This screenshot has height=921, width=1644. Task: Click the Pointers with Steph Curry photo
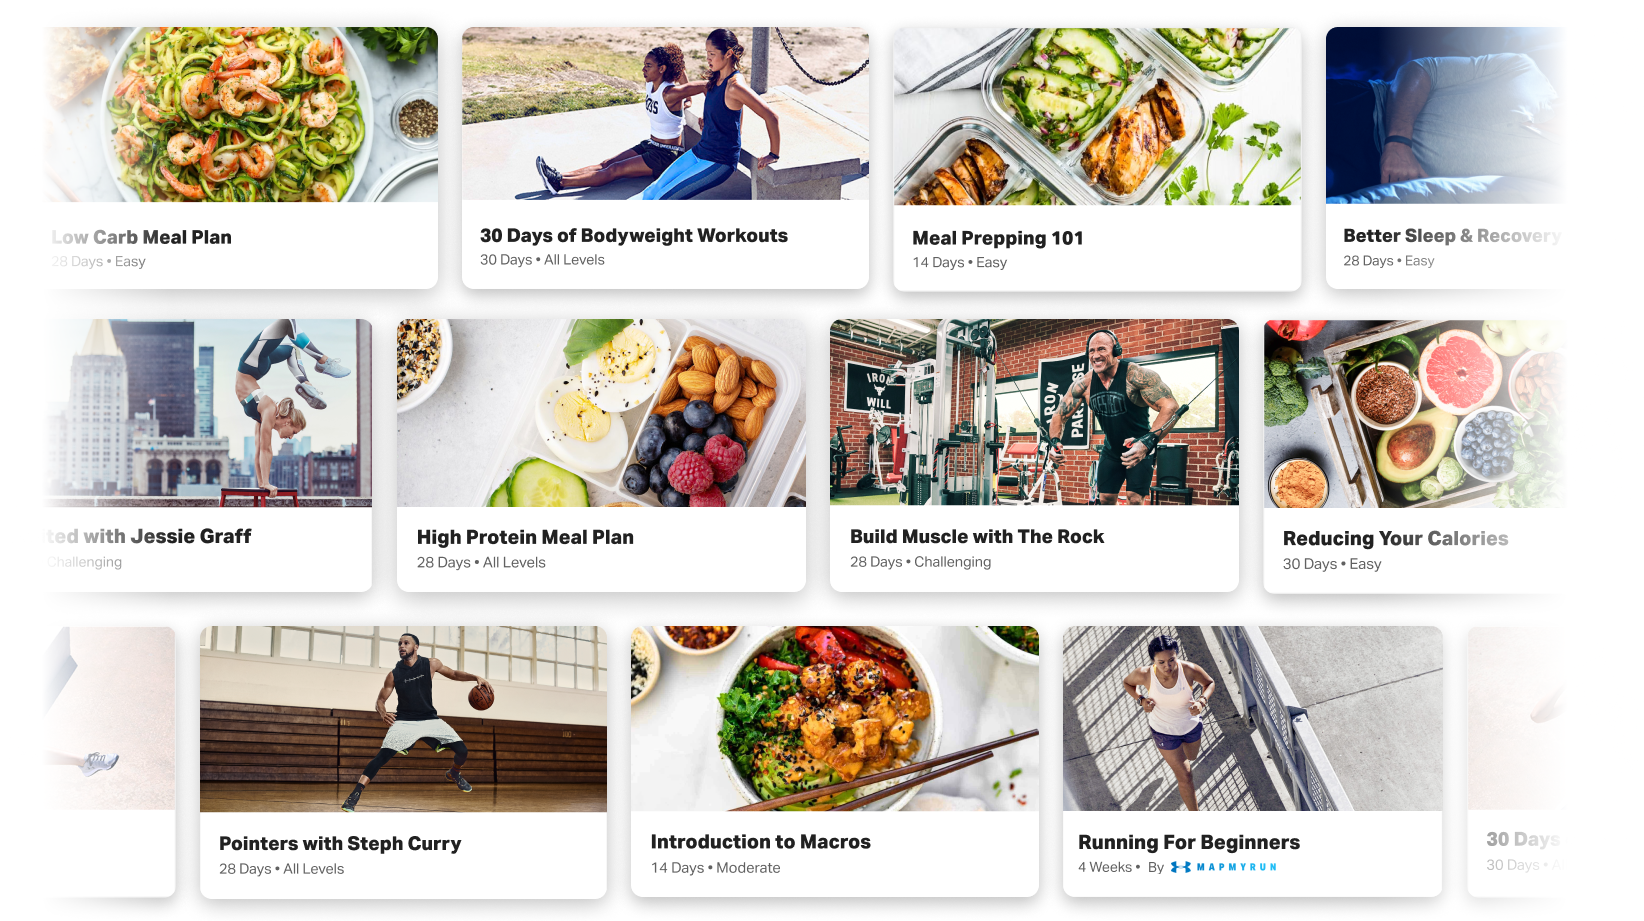pos(403,719)
